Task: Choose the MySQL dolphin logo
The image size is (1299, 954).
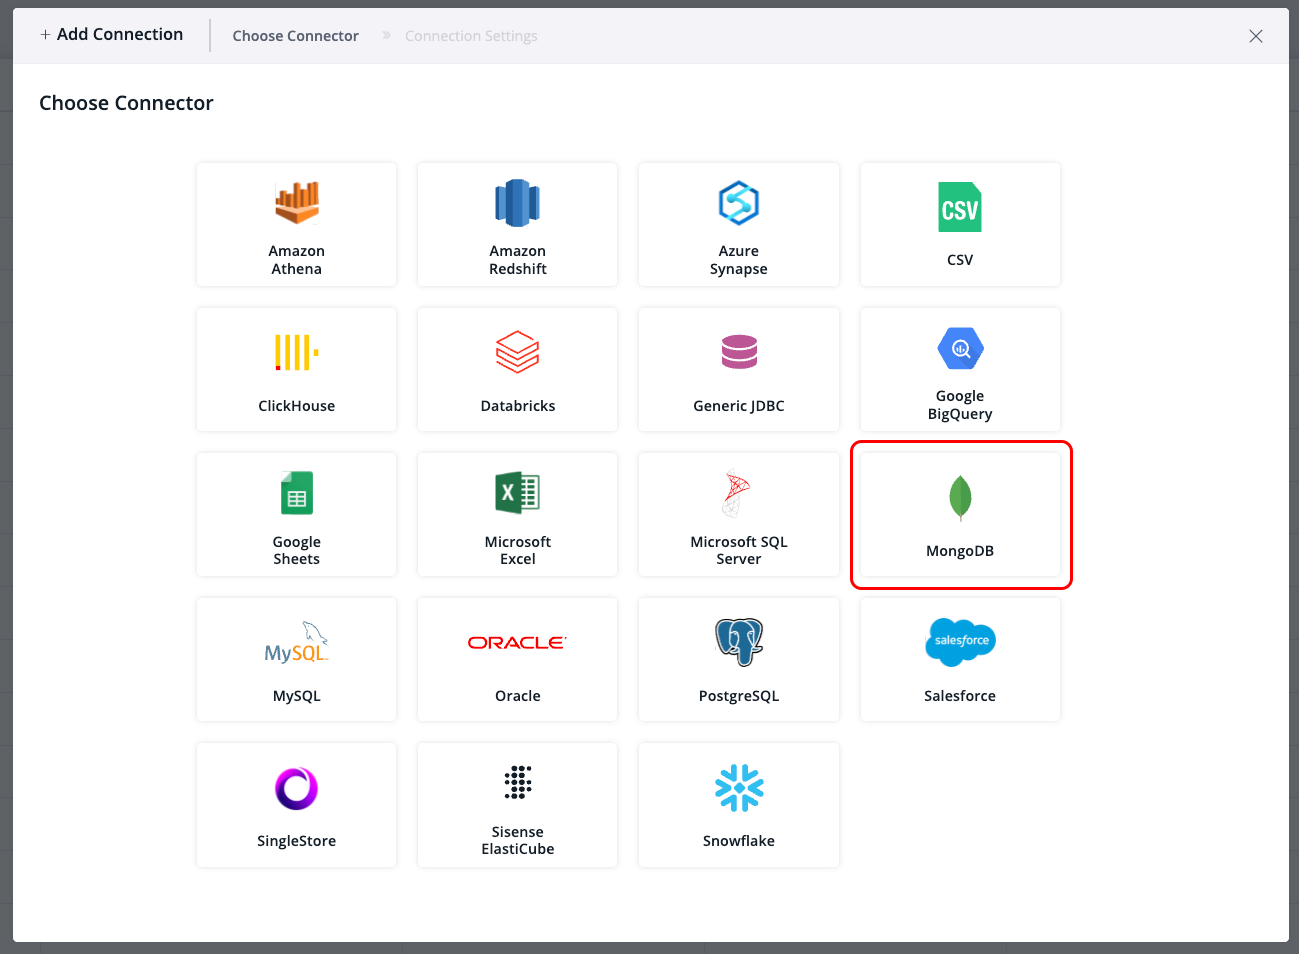Action: (297, 642)
